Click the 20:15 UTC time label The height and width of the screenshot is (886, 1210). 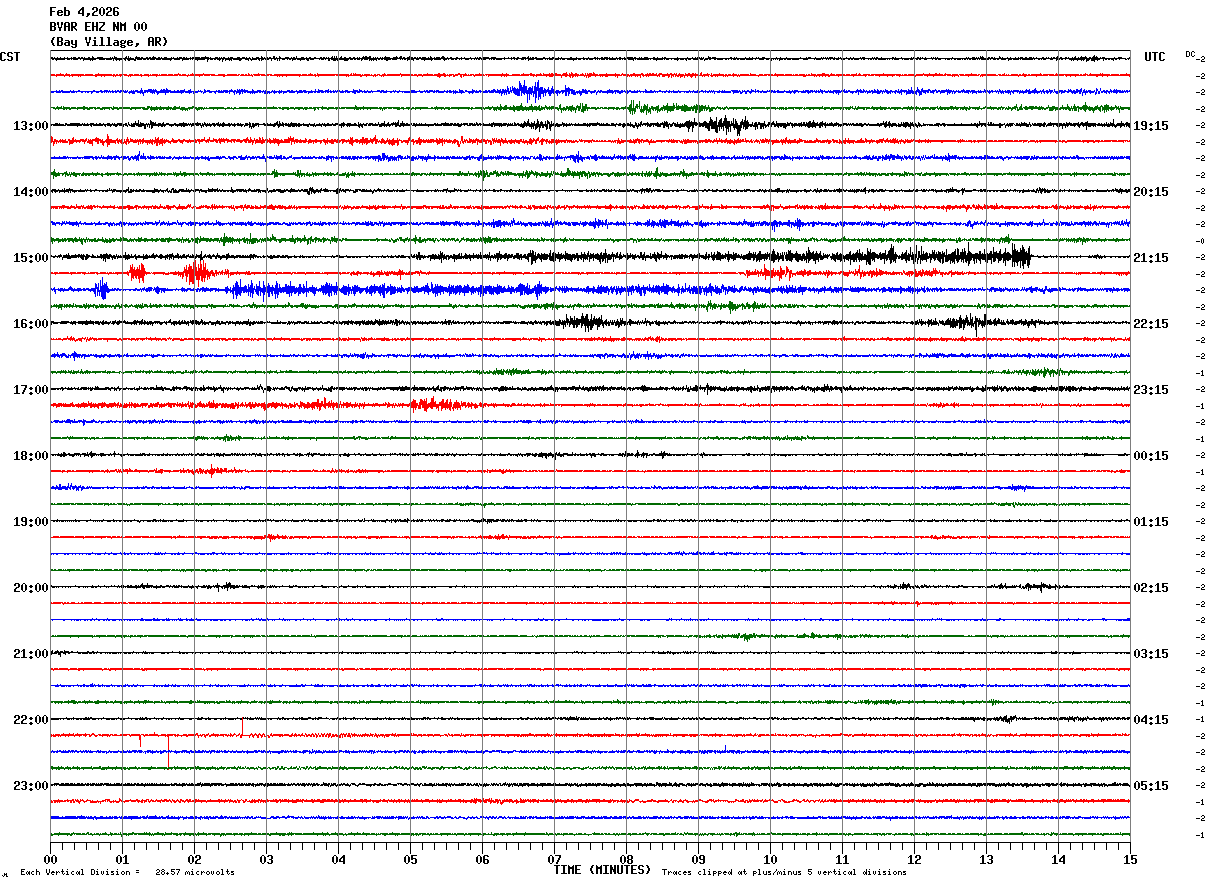coord(1150,192)
